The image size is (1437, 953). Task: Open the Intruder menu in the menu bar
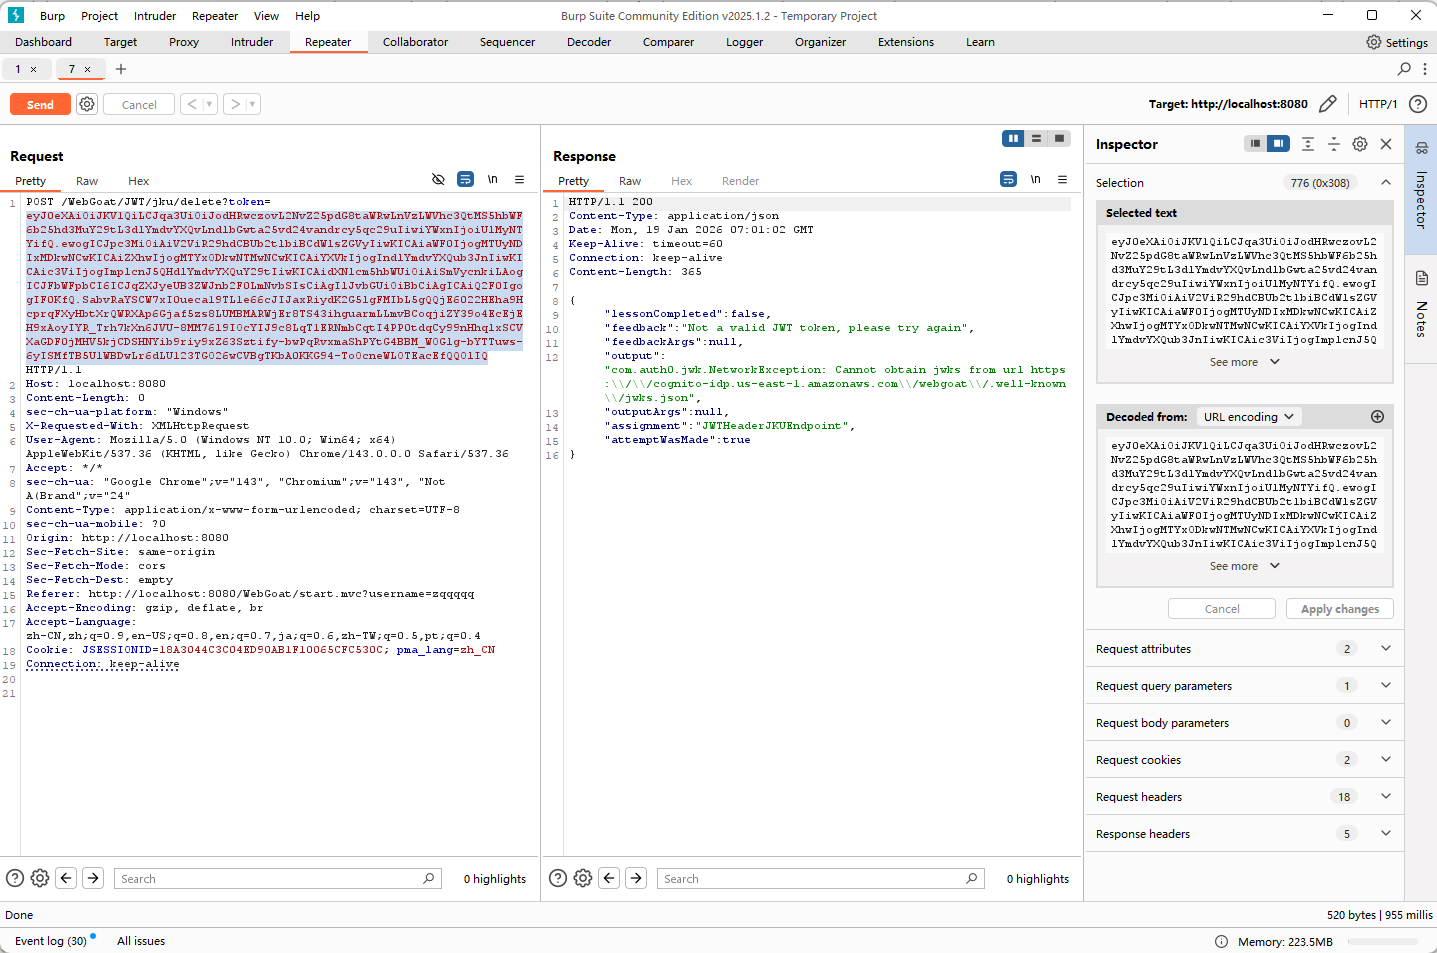coord(155,16)
